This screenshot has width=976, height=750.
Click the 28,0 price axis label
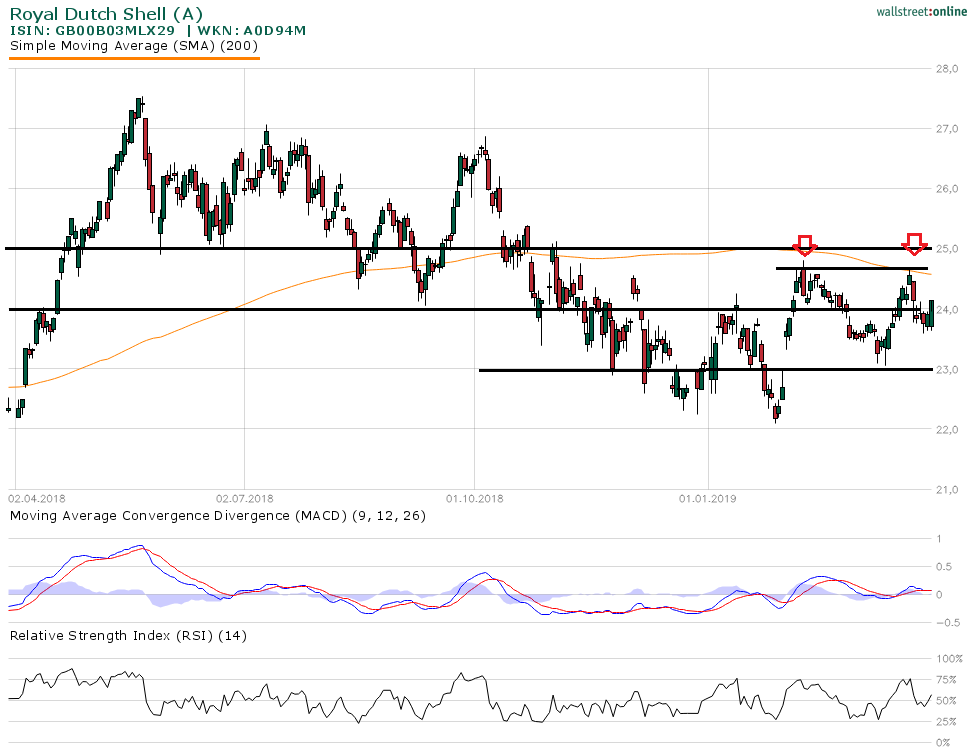click(948, 69)
